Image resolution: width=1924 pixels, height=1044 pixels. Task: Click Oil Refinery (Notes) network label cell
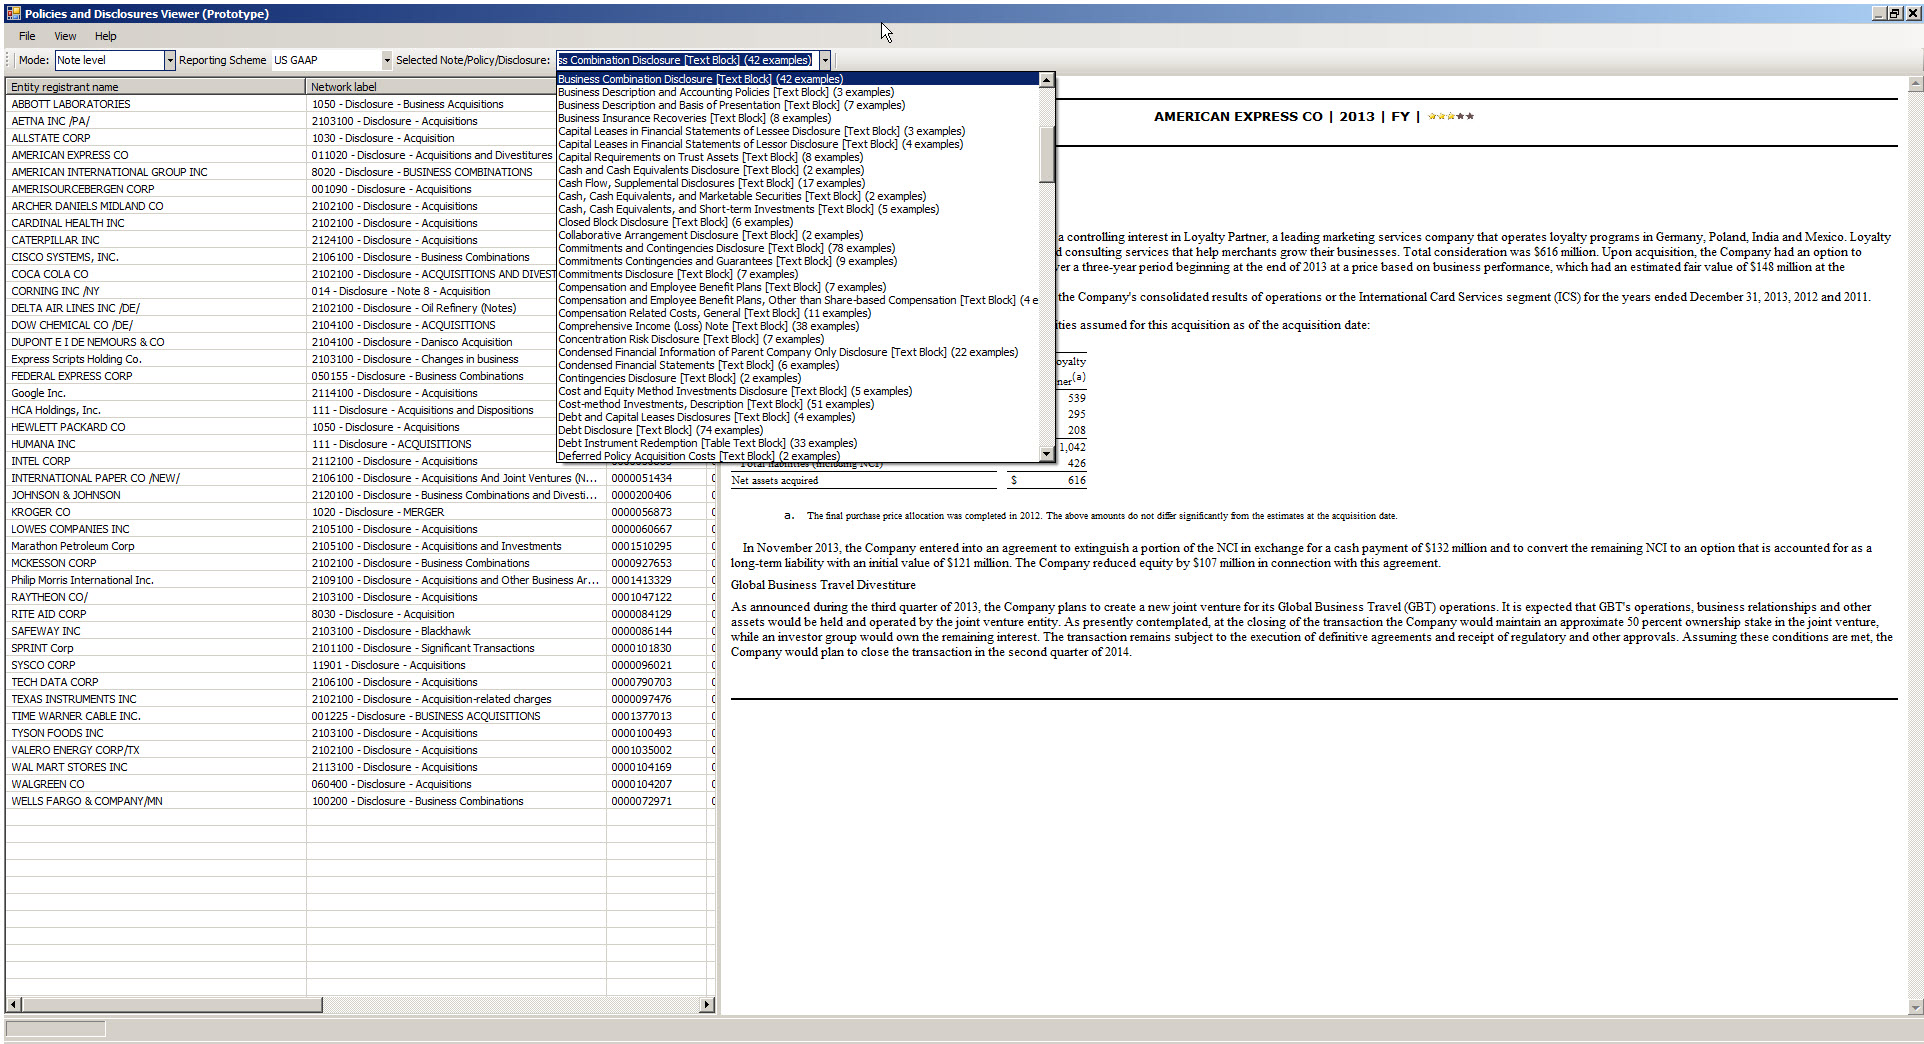(431, 308)
